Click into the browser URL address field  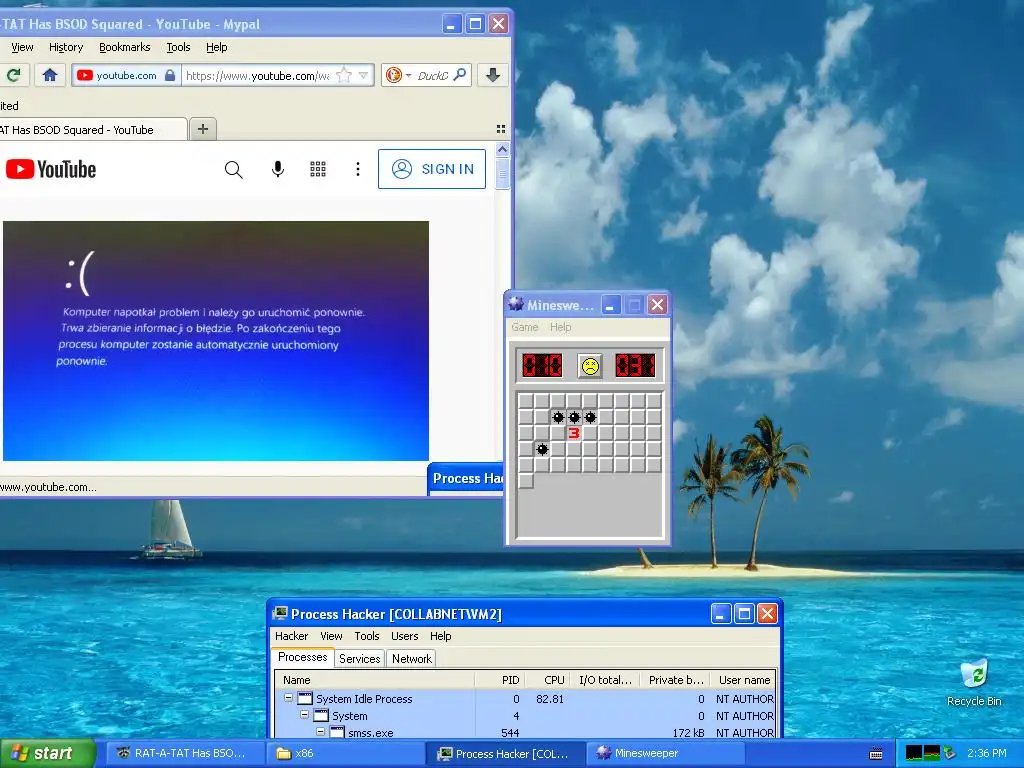click(x=257, y=76)
